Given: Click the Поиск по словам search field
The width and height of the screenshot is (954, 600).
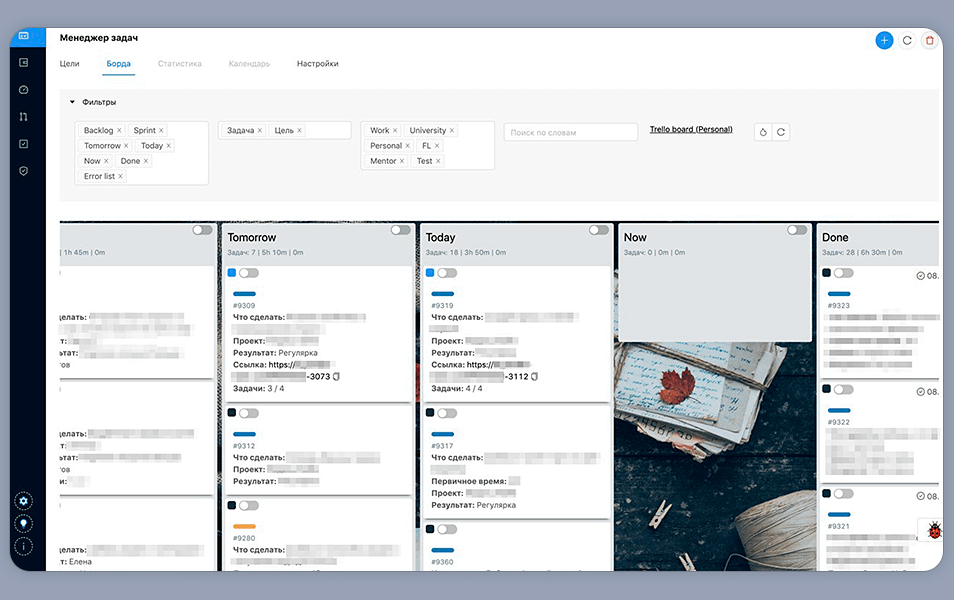Looking at the screenshot, I should pyautogui.click(x=571, y=132).
